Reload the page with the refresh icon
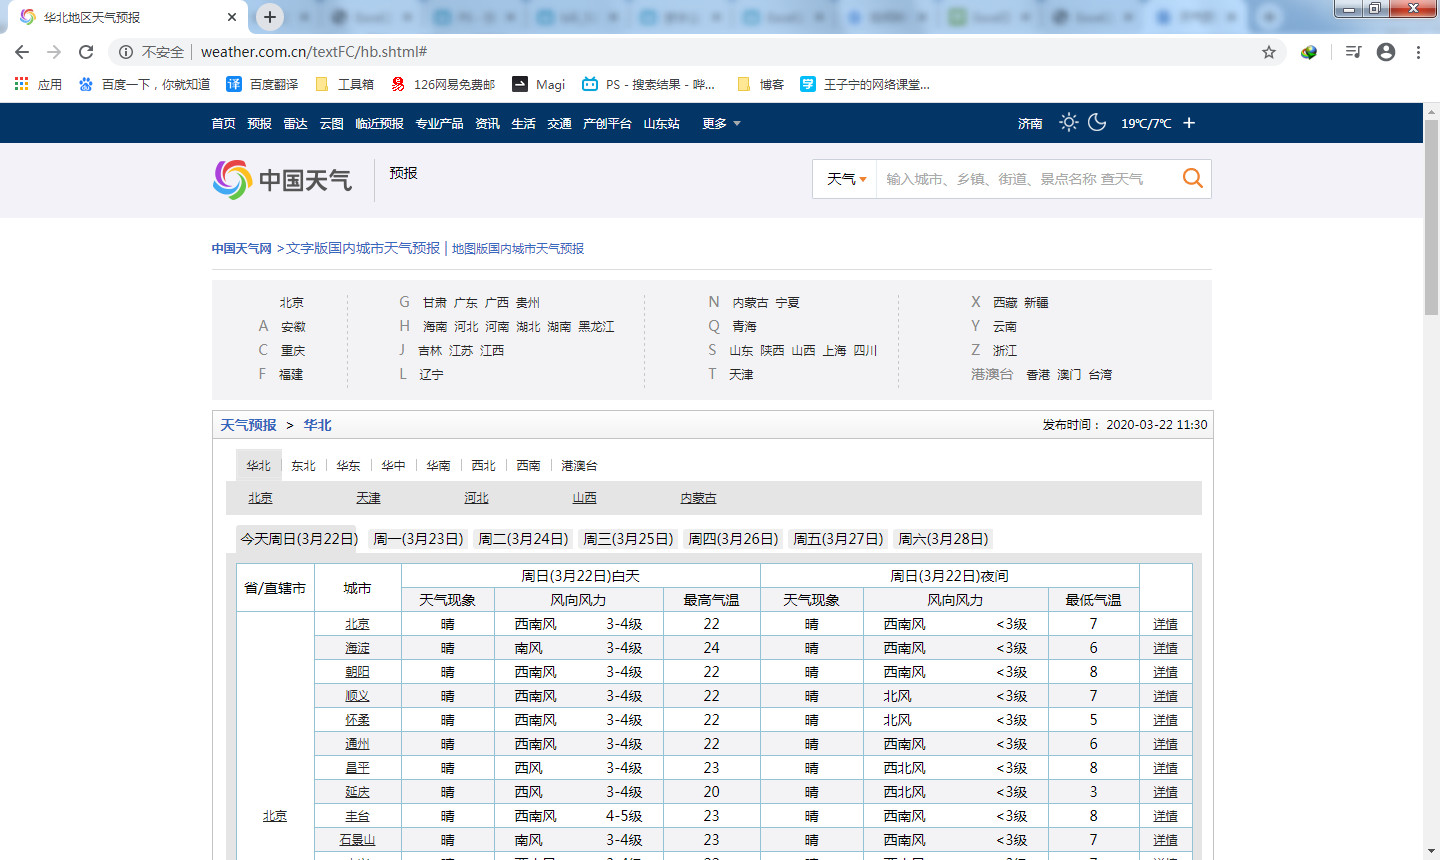This screenshot has width=1440, height=860. point(86,52)
